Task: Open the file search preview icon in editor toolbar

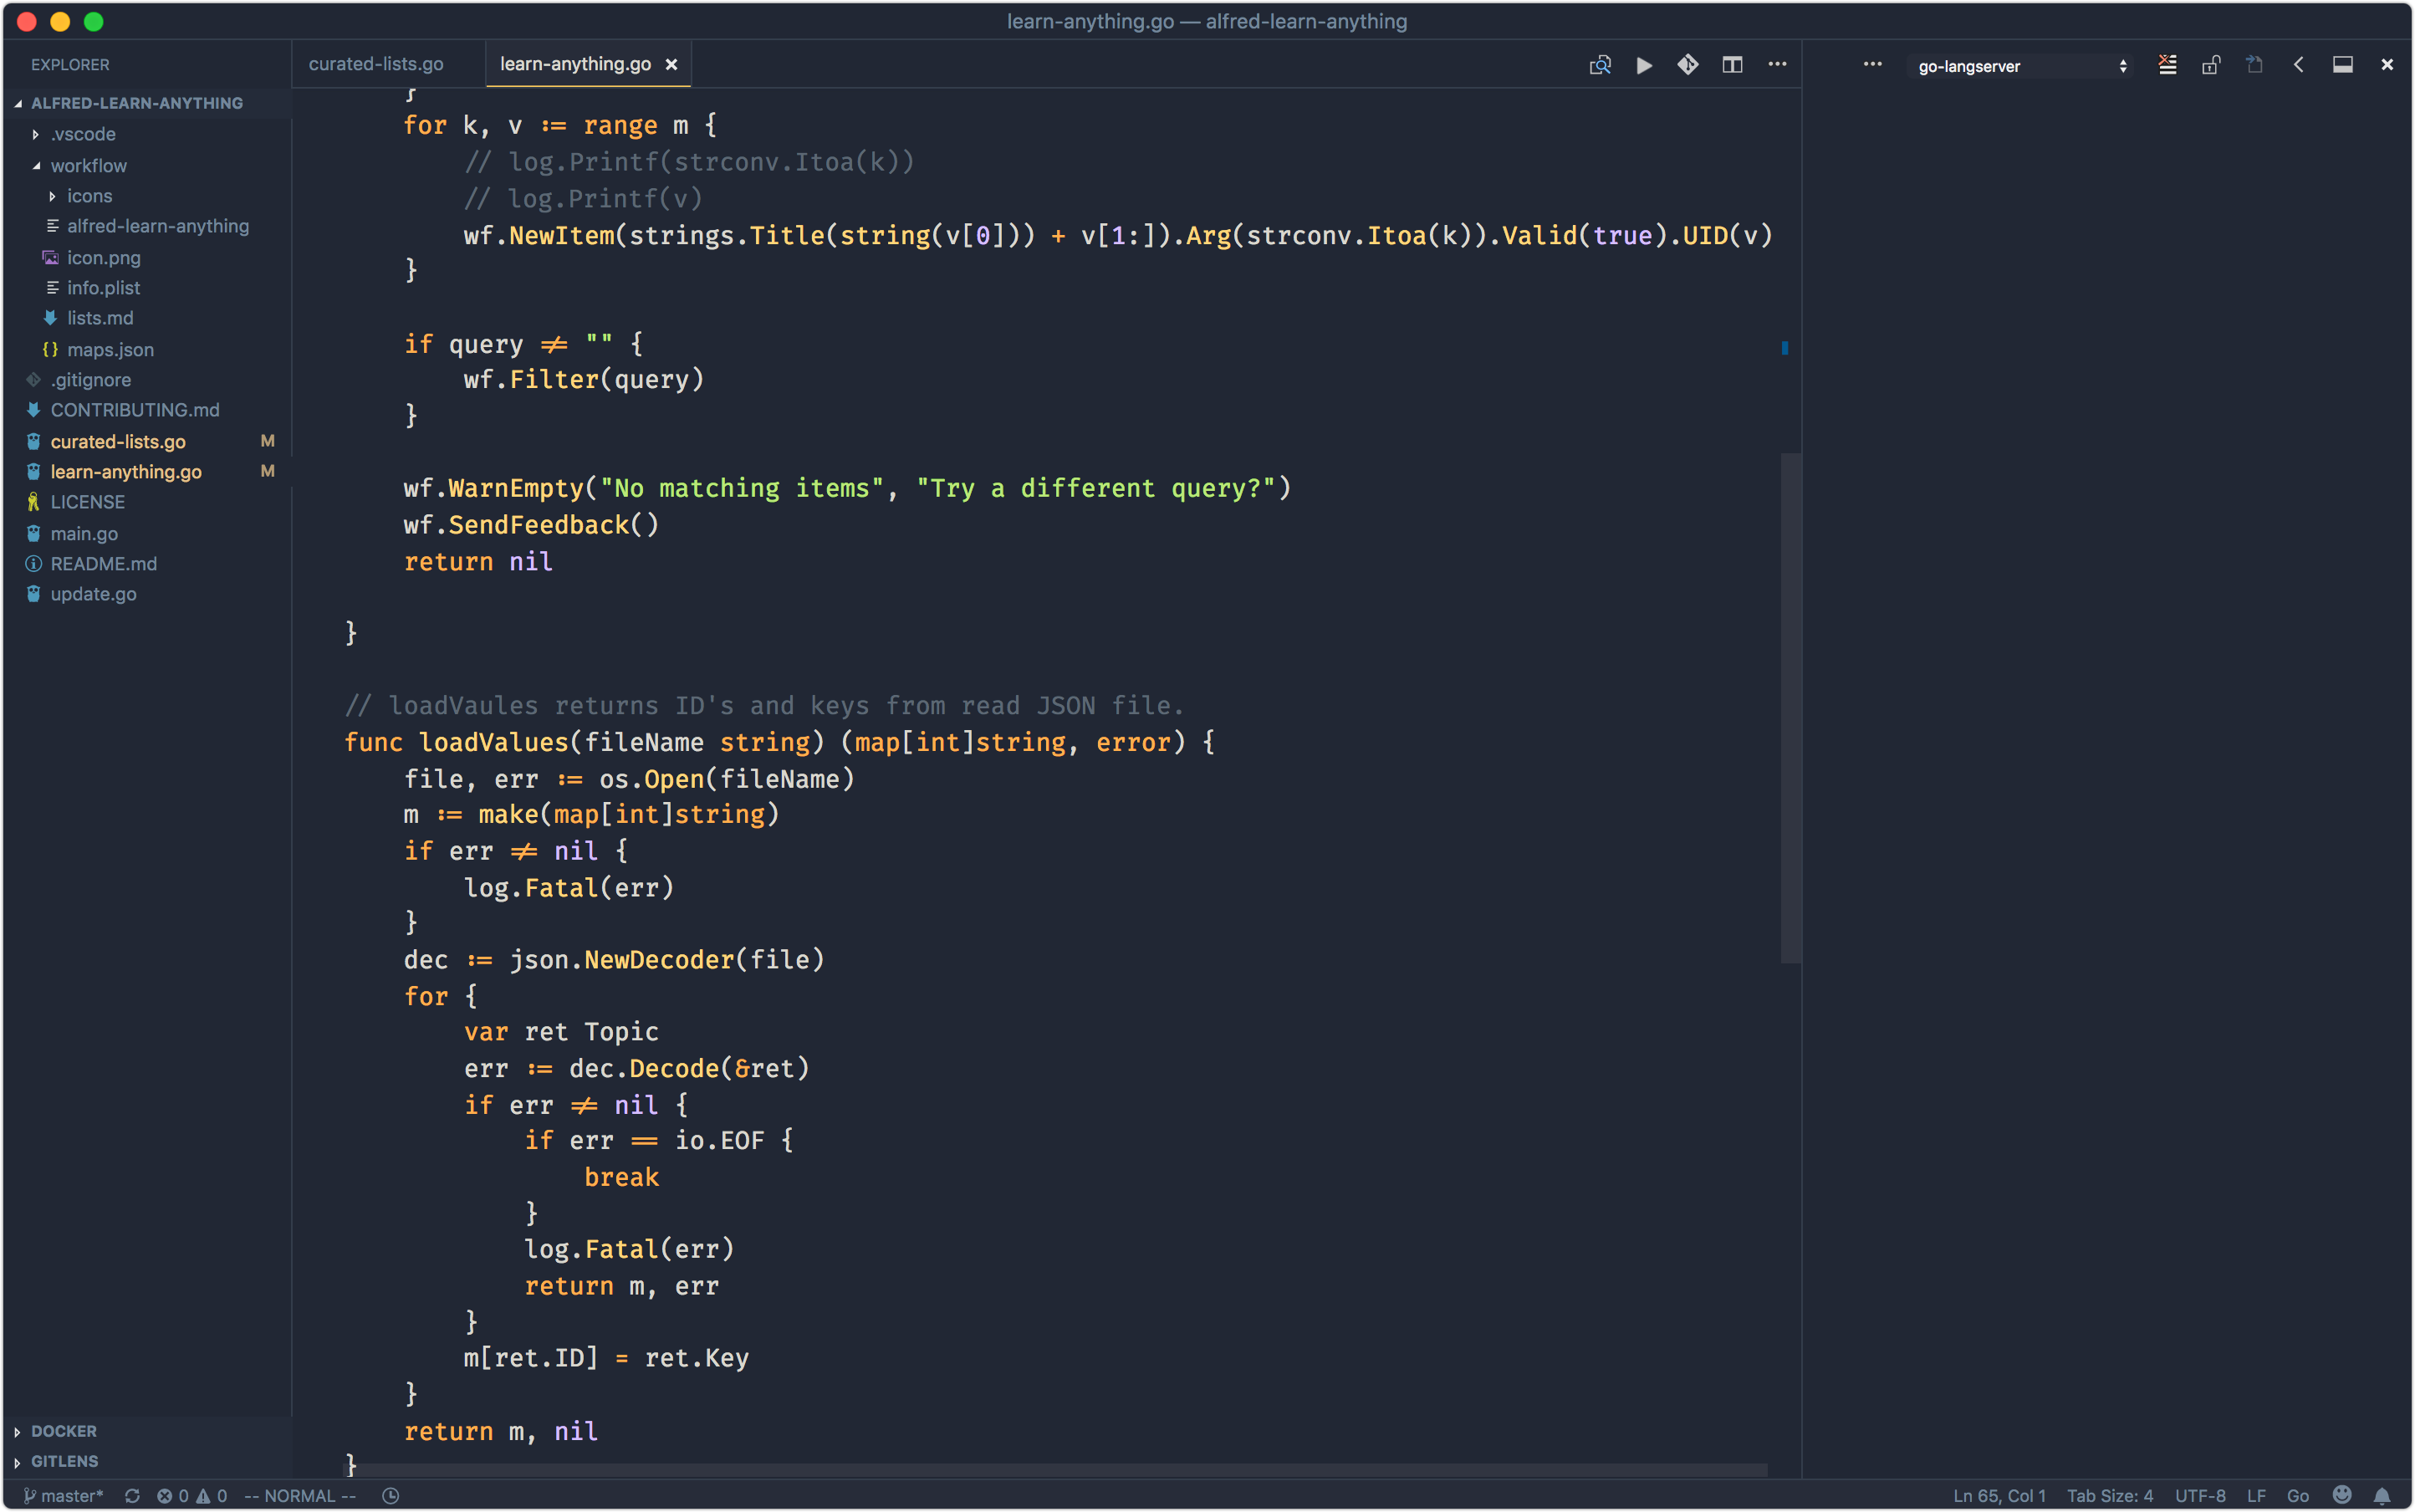Action: point(1600,65)
